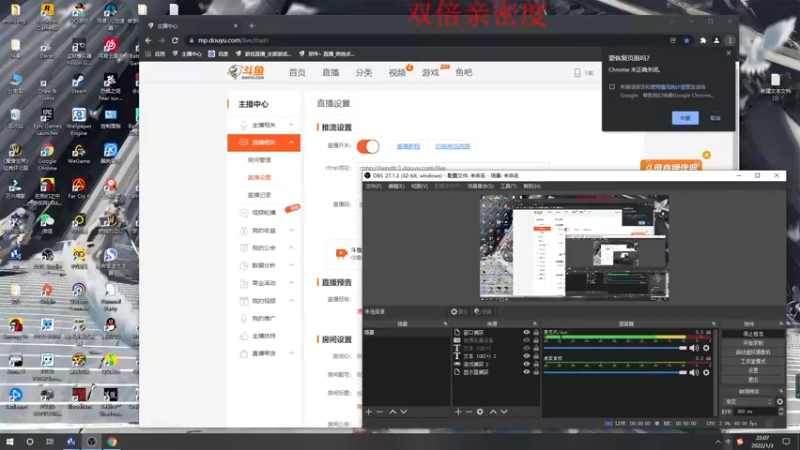Close the Chrome restore pages popup
Image resolution: width=800 pixels, height=450 pixels.
click(x=729, y=53)
